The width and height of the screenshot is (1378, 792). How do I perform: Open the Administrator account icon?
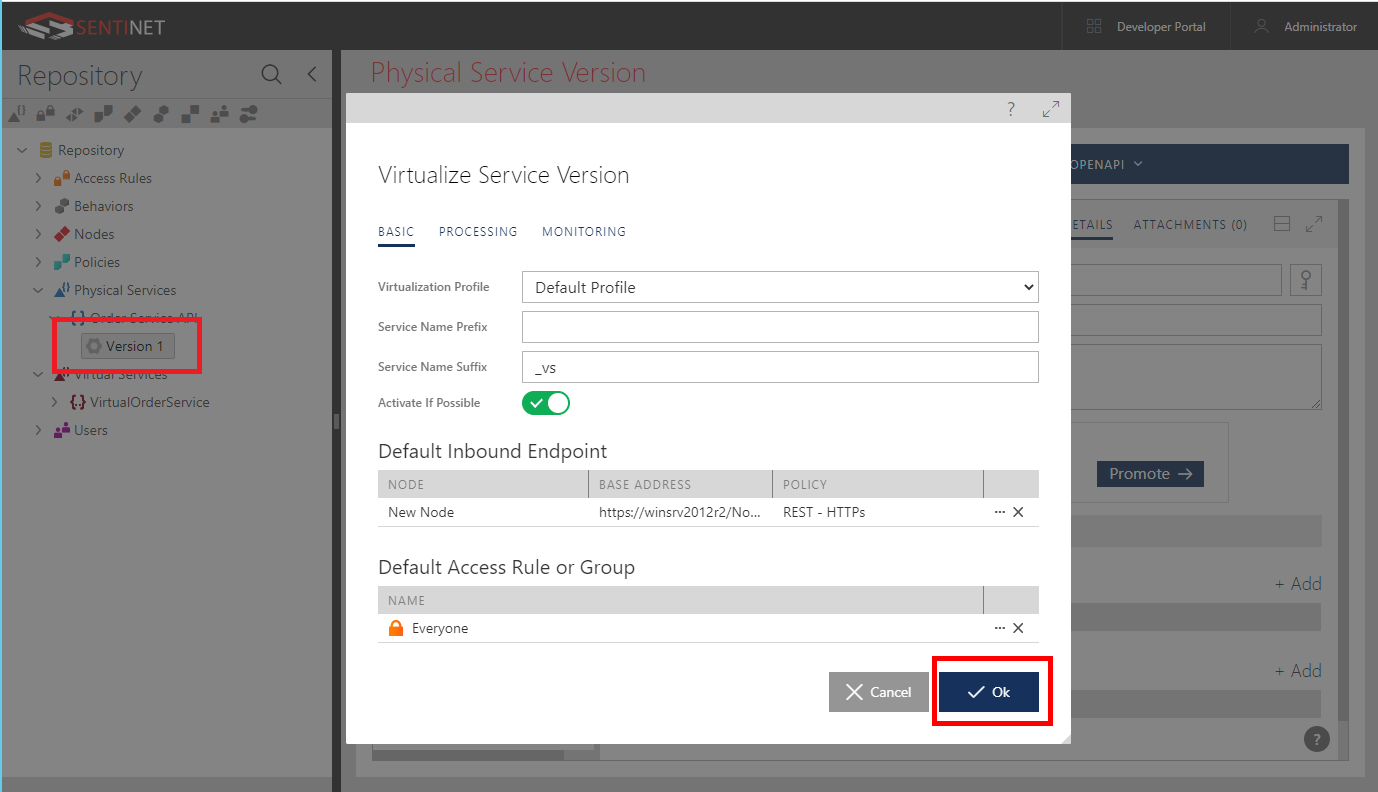click(1261, 26)
